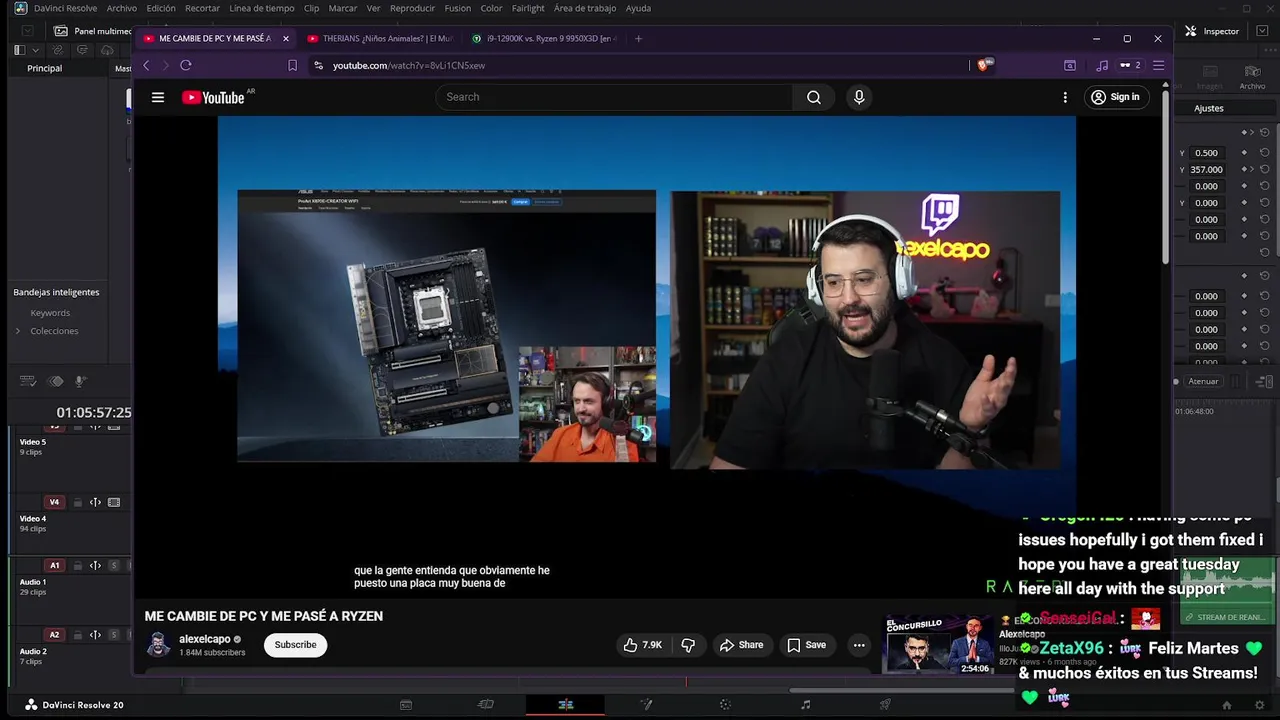1280x720 pixels.
Task: Toggle the lock on track A2
Action: coord(76,634)
